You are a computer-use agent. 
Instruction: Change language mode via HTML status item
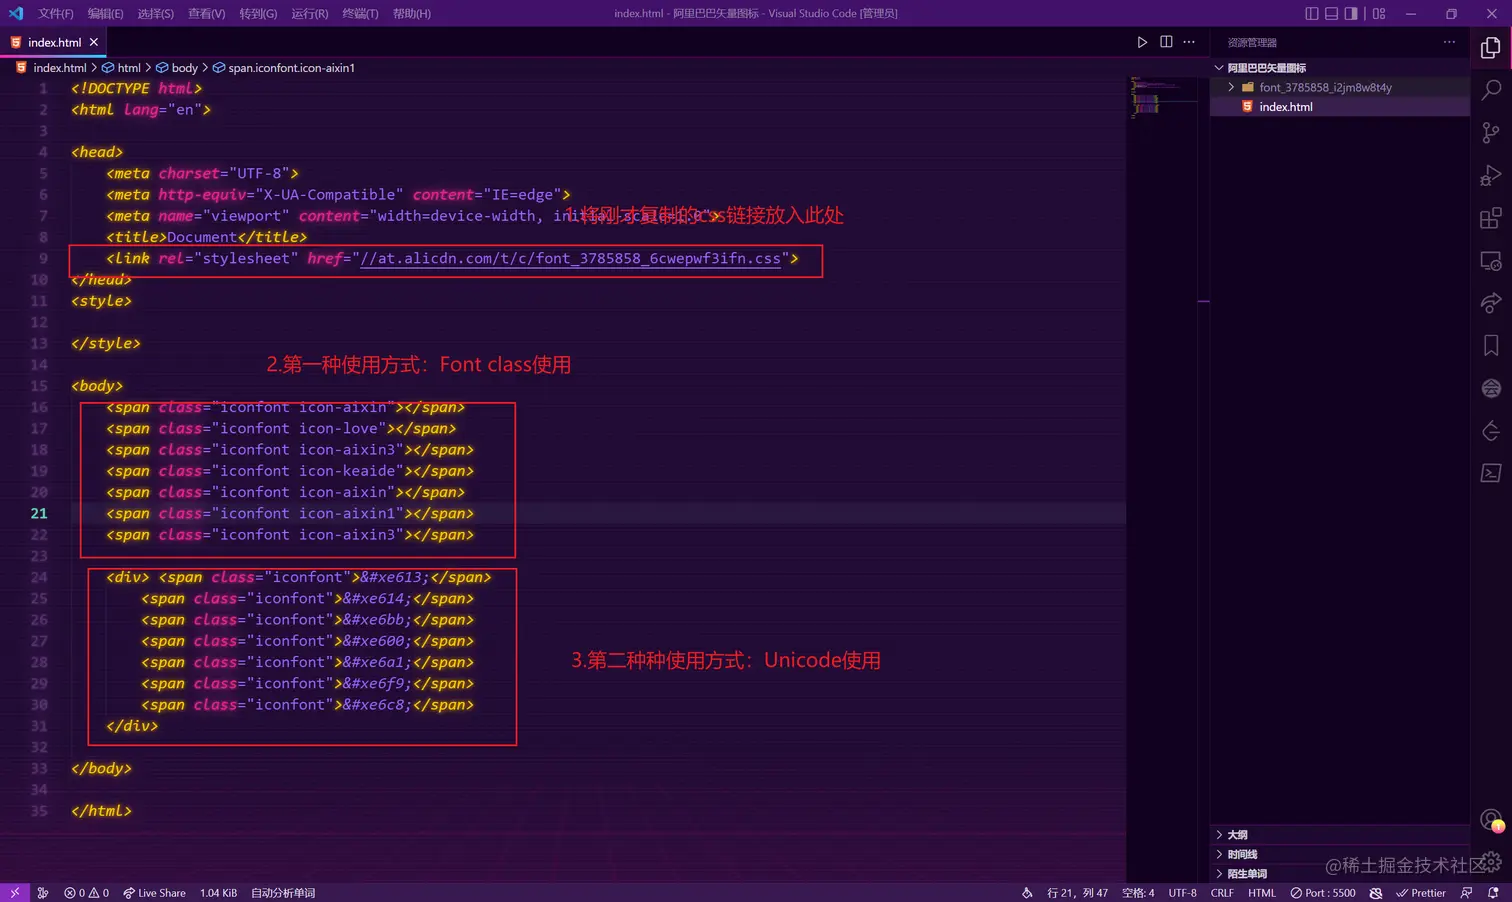coord(1262,892)
